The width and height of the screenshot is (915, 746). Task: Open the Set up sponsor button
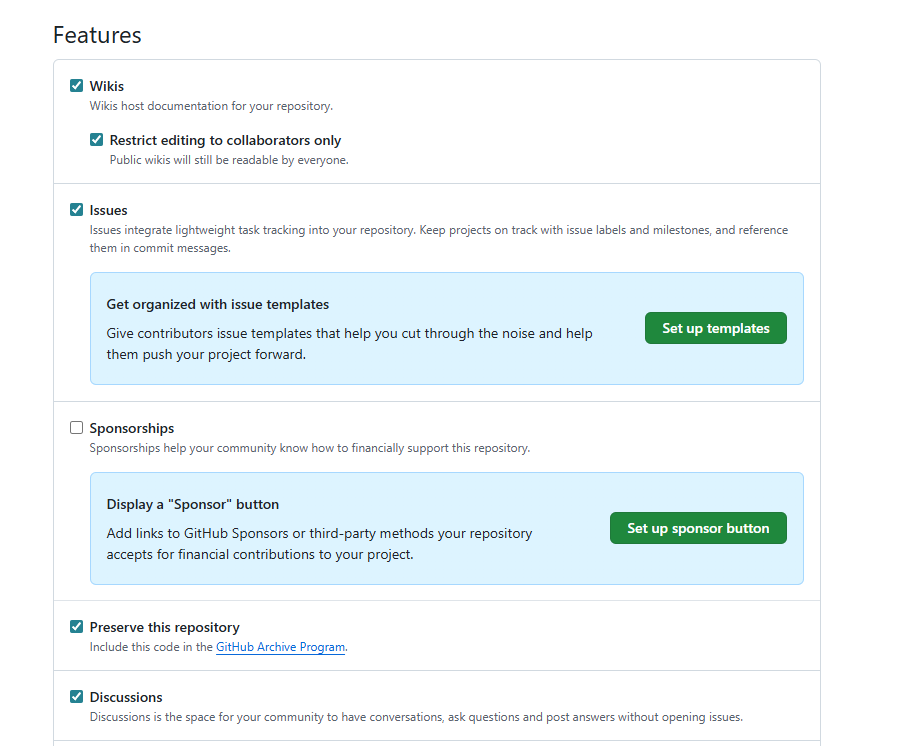(698, 528)
